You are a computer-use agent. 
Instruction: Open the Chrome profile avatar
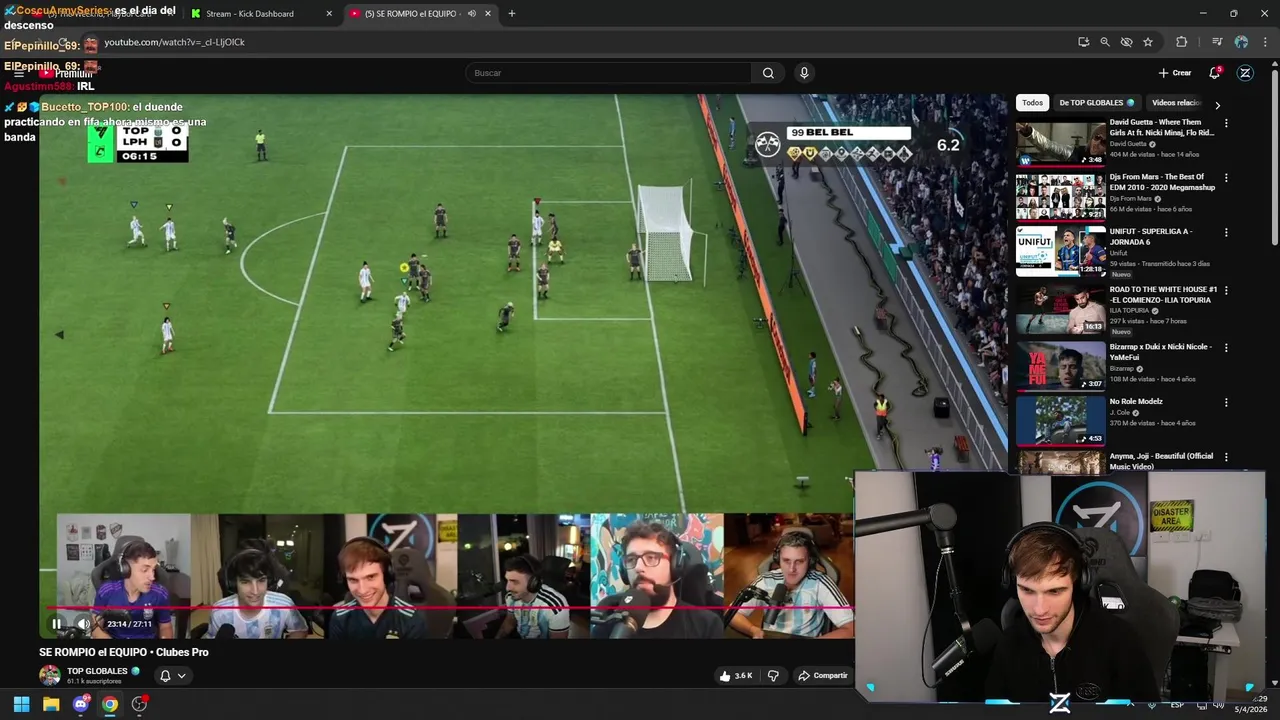(1241, 42)
